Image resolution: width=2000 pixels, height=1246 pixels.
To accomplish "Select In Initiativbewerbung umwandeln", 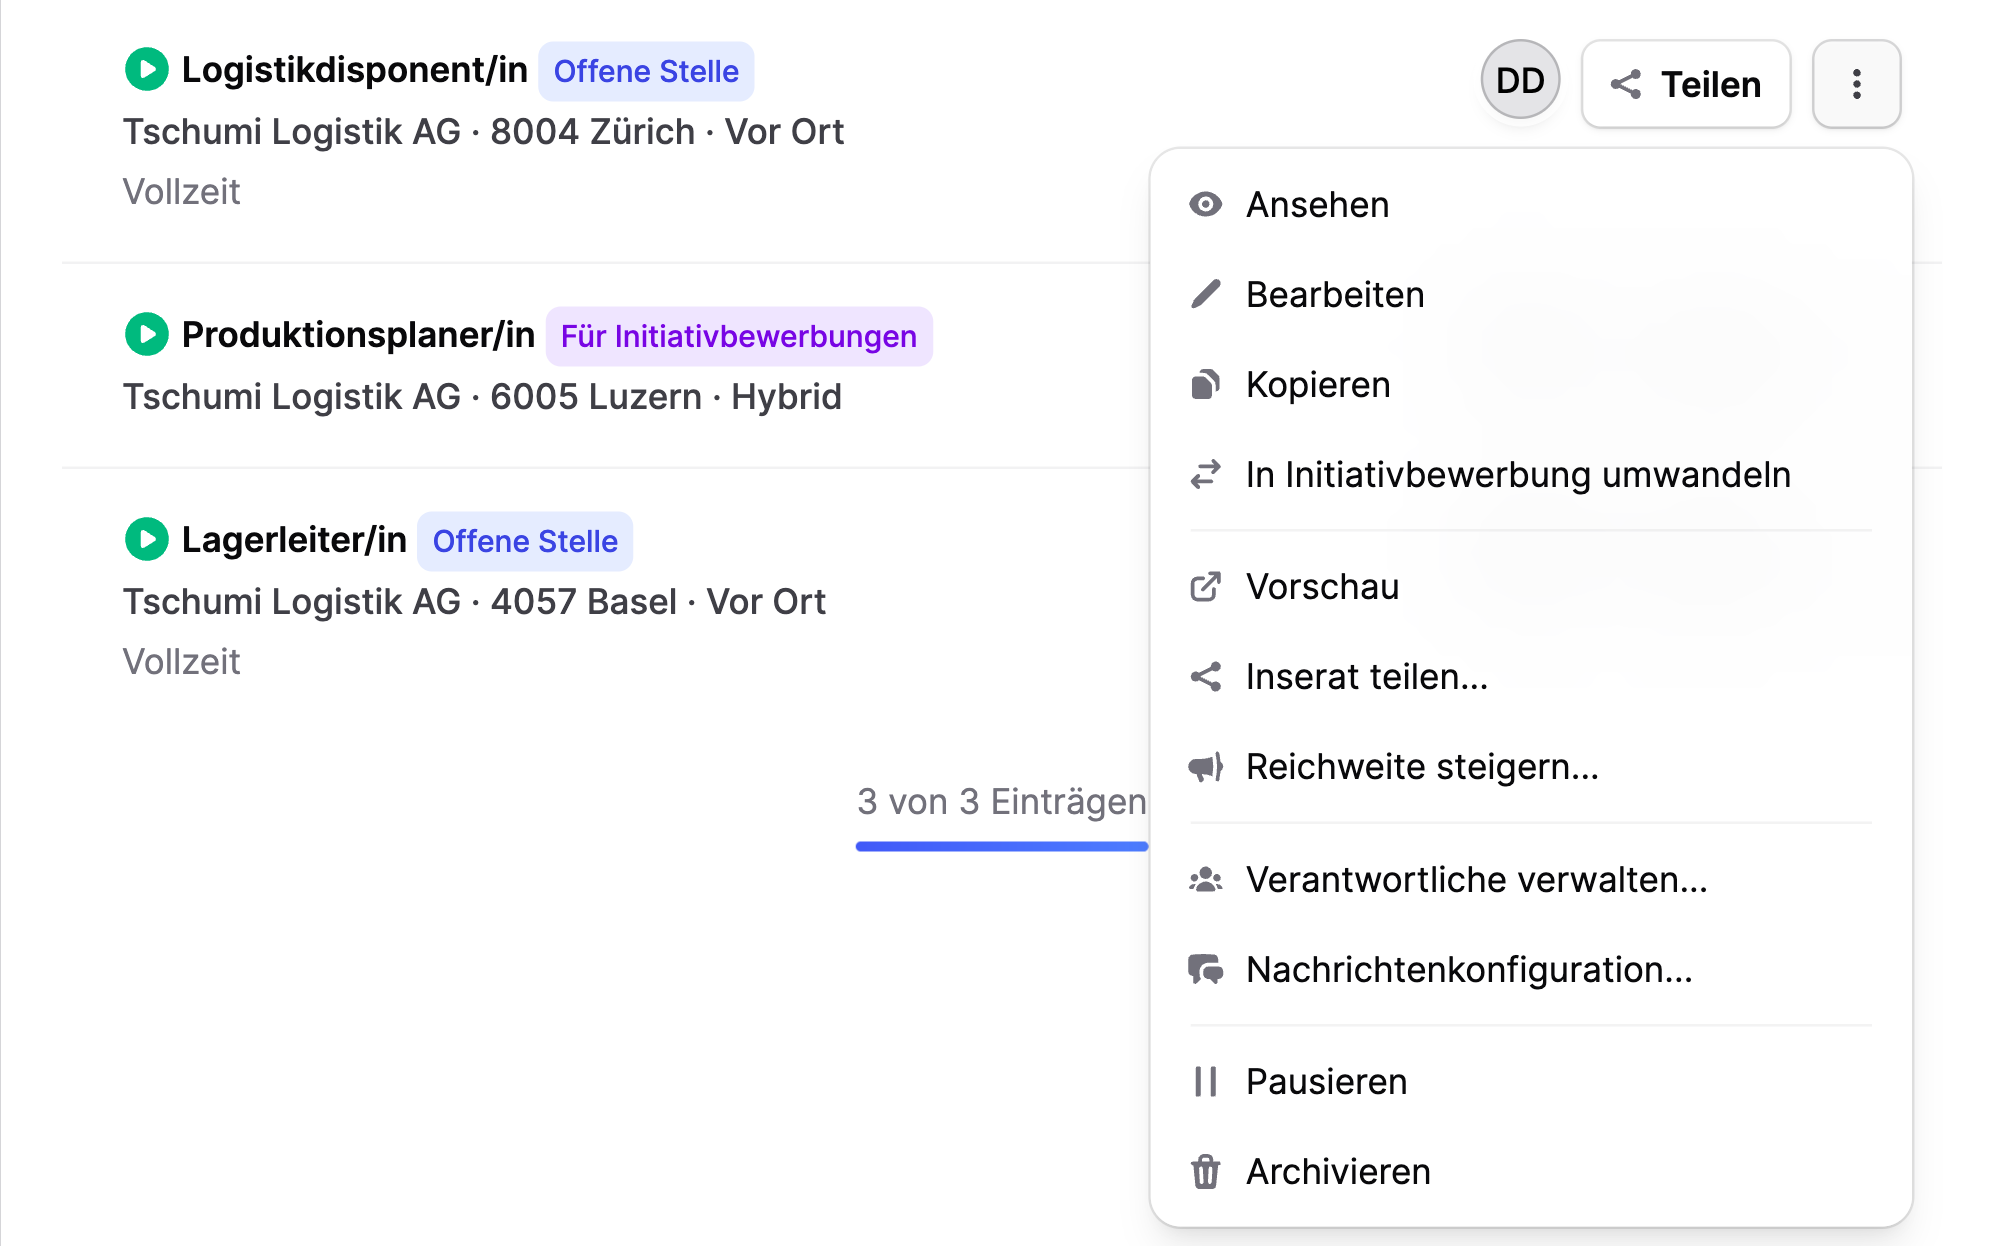I will pyautogui.click(x=1518, y=475).
